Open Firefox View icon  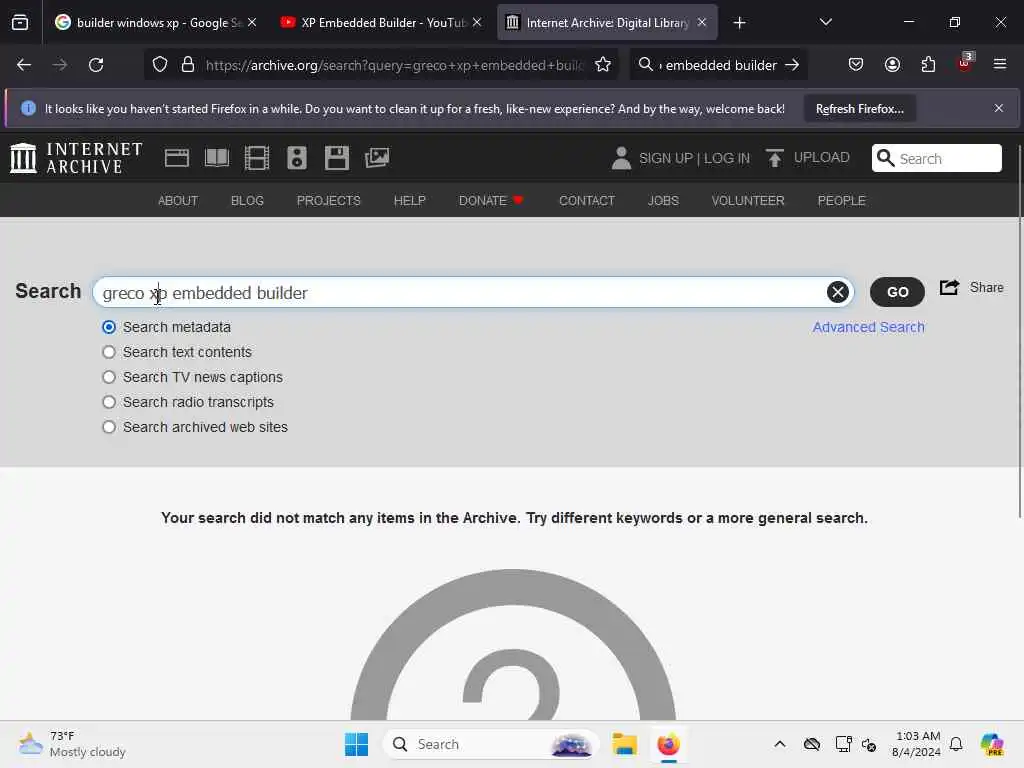20,23
